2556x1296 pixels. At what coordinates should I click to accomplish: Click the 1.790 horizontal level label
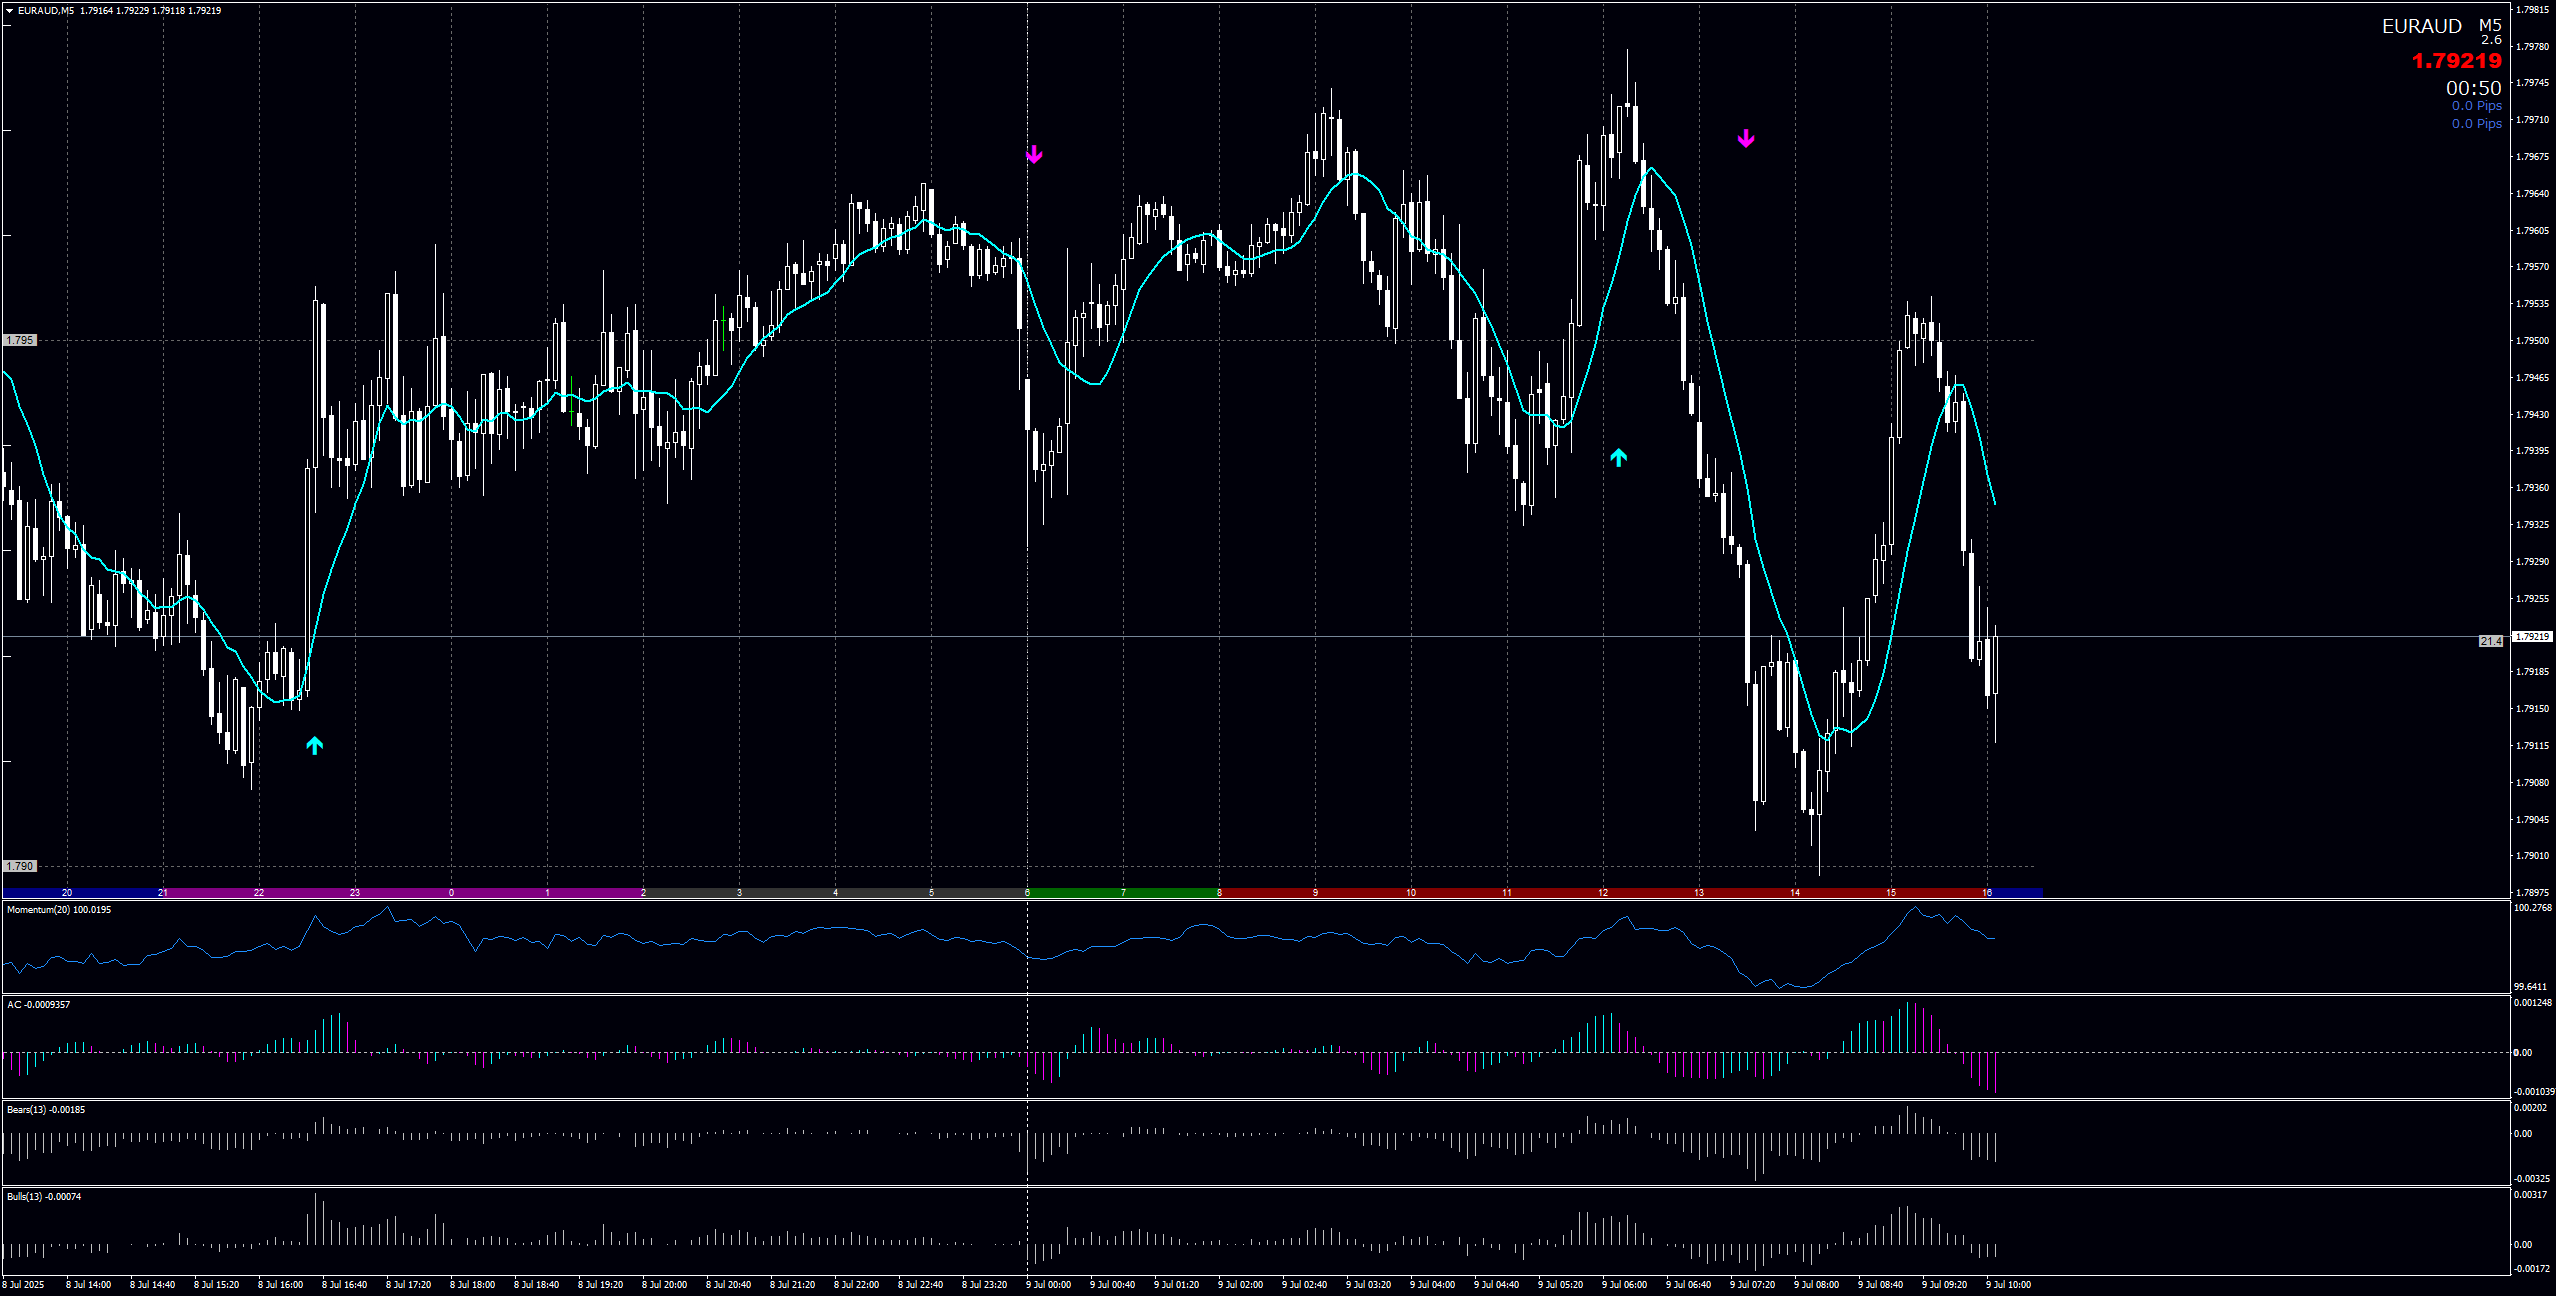pyautogui.click(x=20, y=866)
